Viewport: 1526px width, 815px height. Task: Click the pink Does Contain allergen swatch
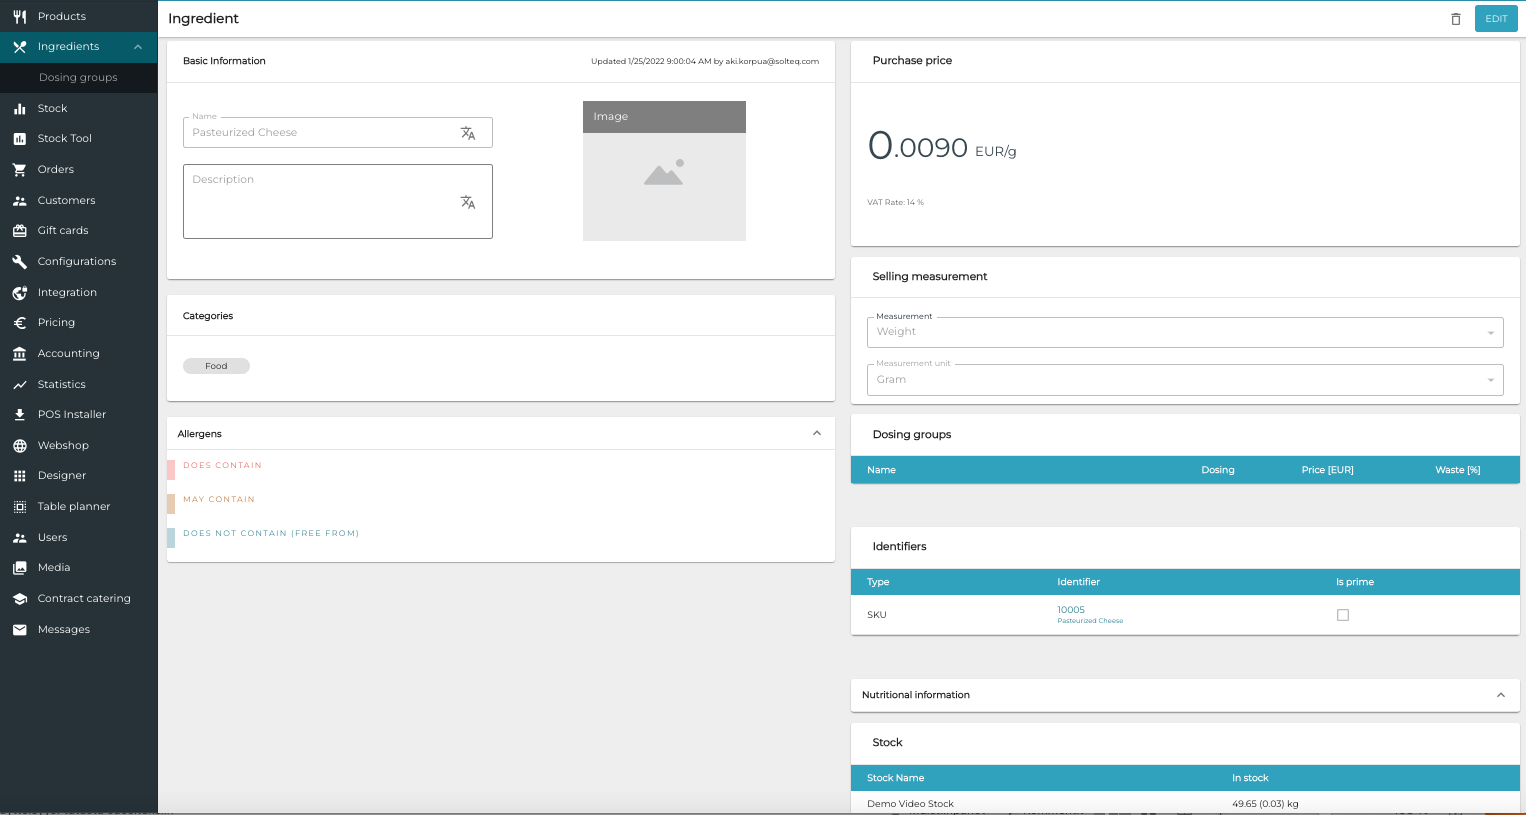pos(171,469)
